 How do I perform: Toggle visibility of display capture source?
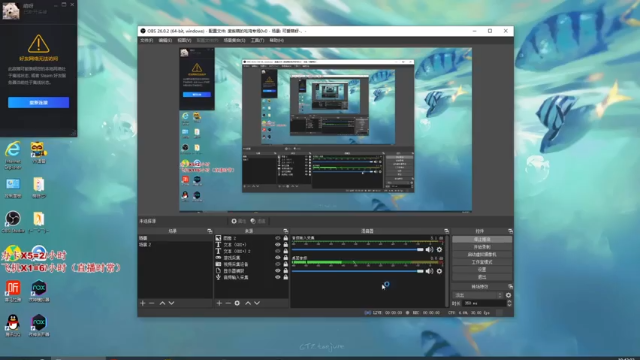tap(278, 271)
